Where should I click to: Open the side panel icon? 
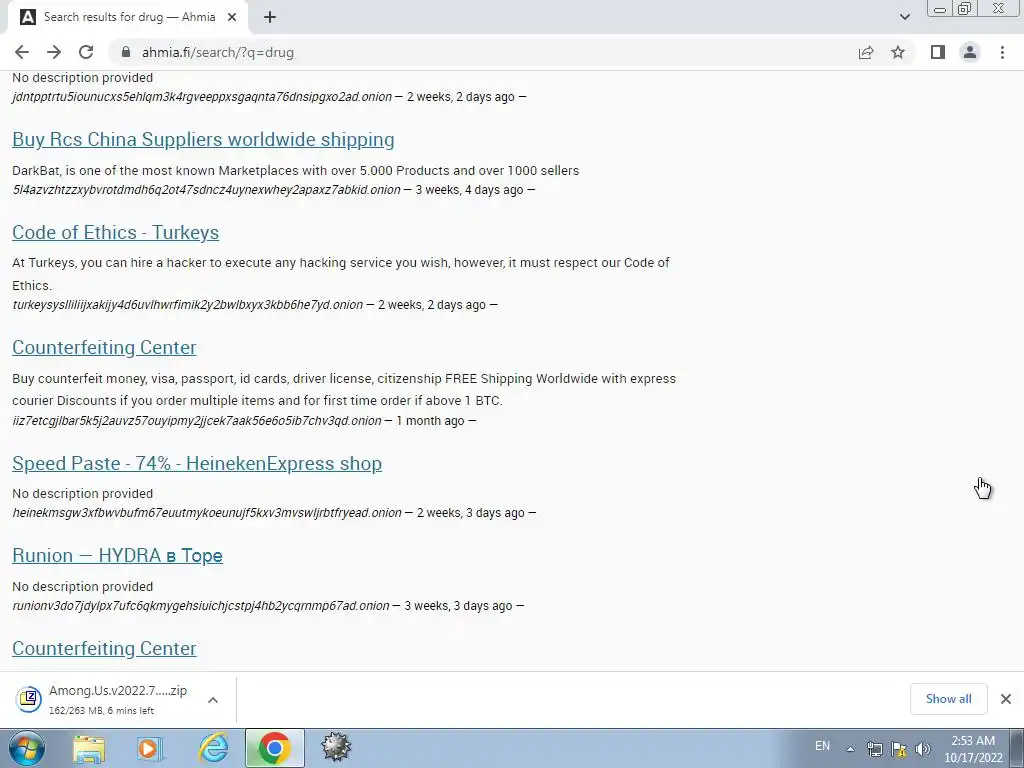pyautogui.click(x=938, y=52)
